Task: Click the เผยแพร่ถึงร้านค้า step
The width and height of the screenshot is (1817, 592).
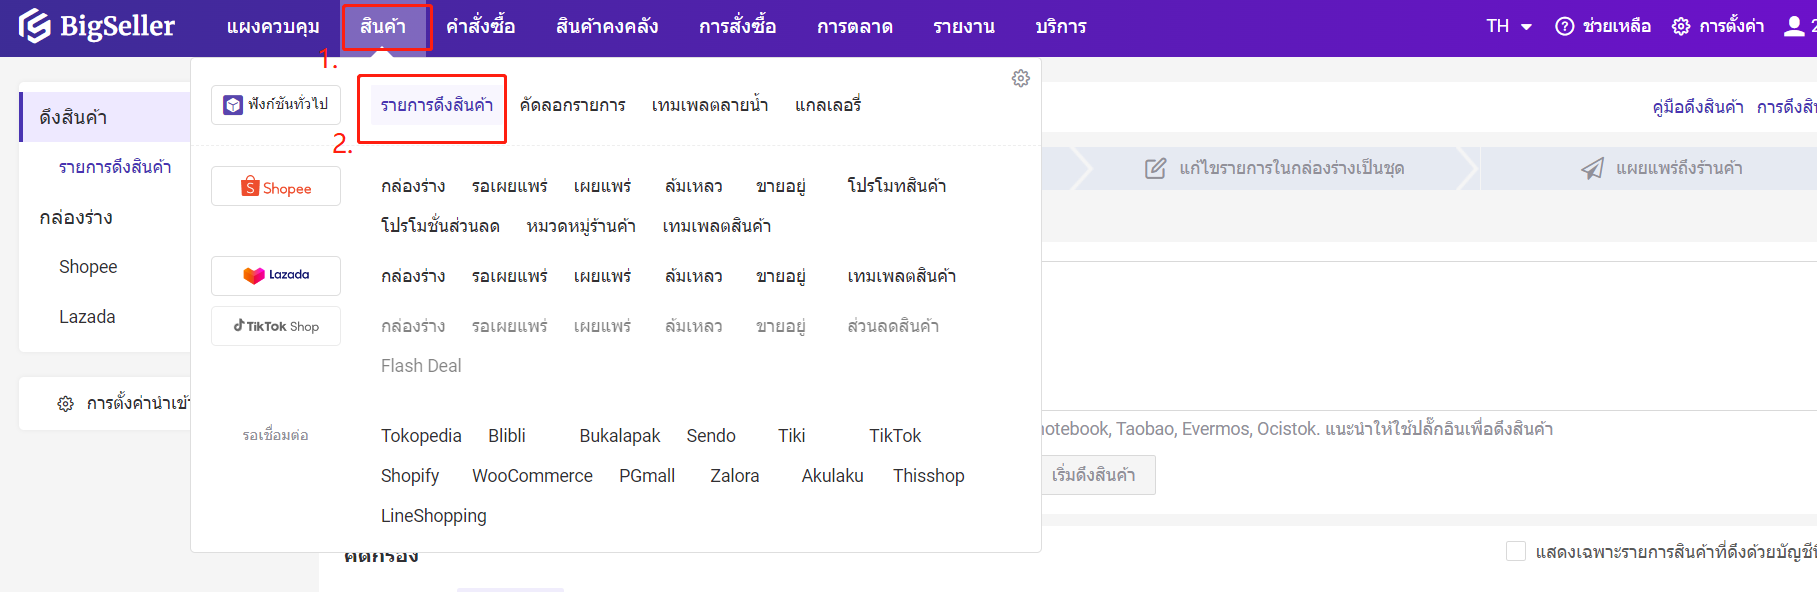Action: coord(1662,168)
